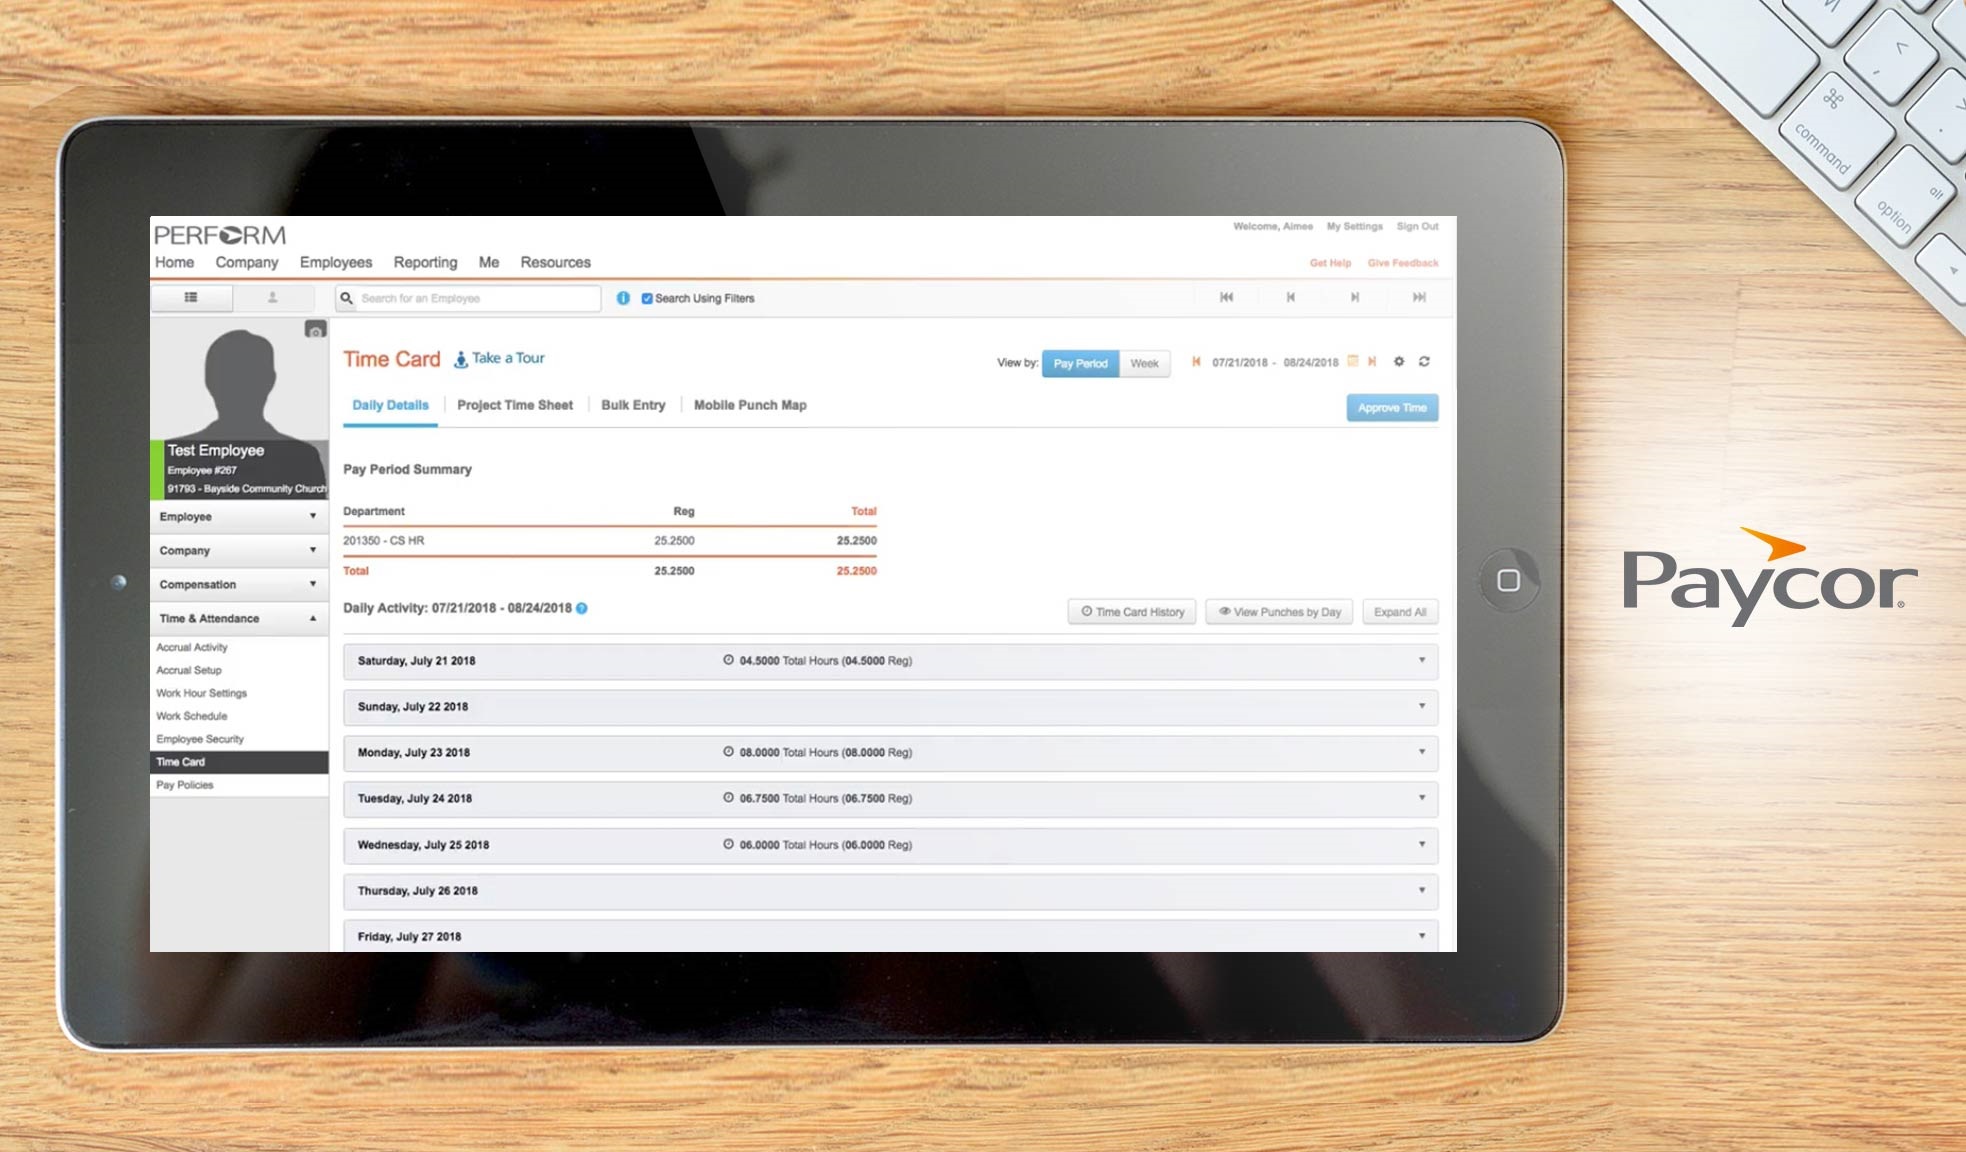Expand the Company sidebar section
The height and width of the screenshot is (1152, 1966).
pyautogui.click(x=239, y=551)
